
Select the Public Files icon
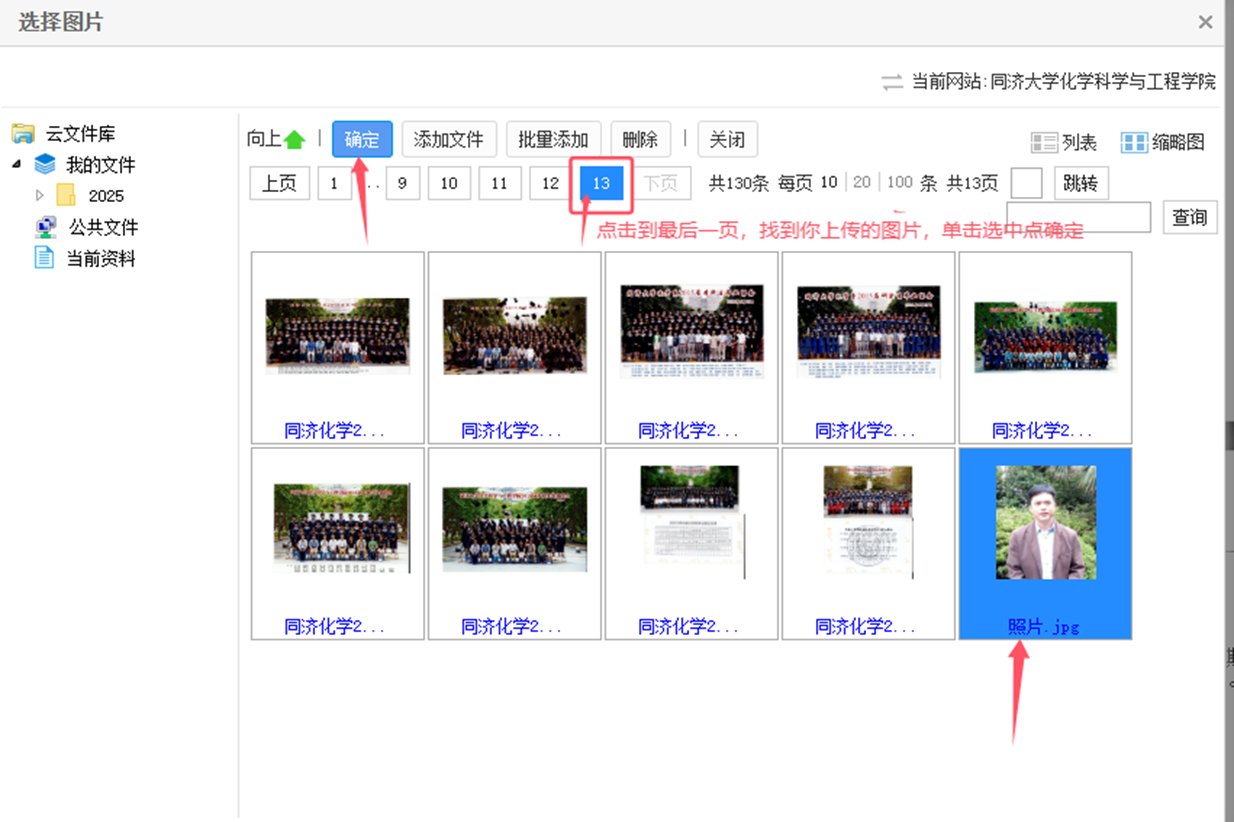coord(45,227)
